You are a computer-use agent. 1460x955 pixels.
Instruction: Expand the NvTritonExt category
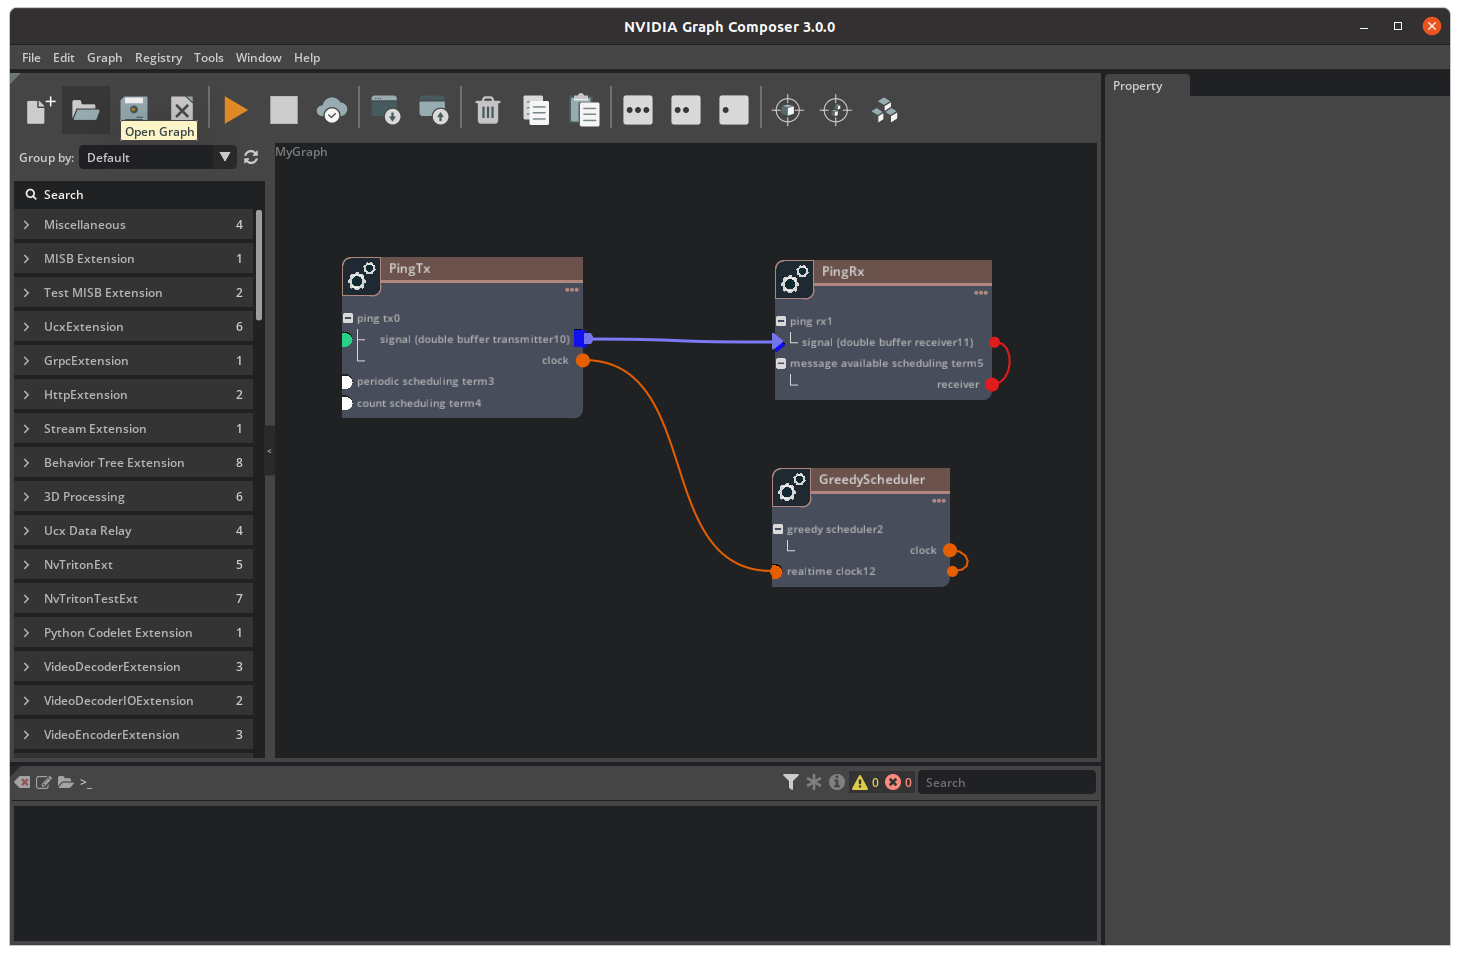pos(134,564)
